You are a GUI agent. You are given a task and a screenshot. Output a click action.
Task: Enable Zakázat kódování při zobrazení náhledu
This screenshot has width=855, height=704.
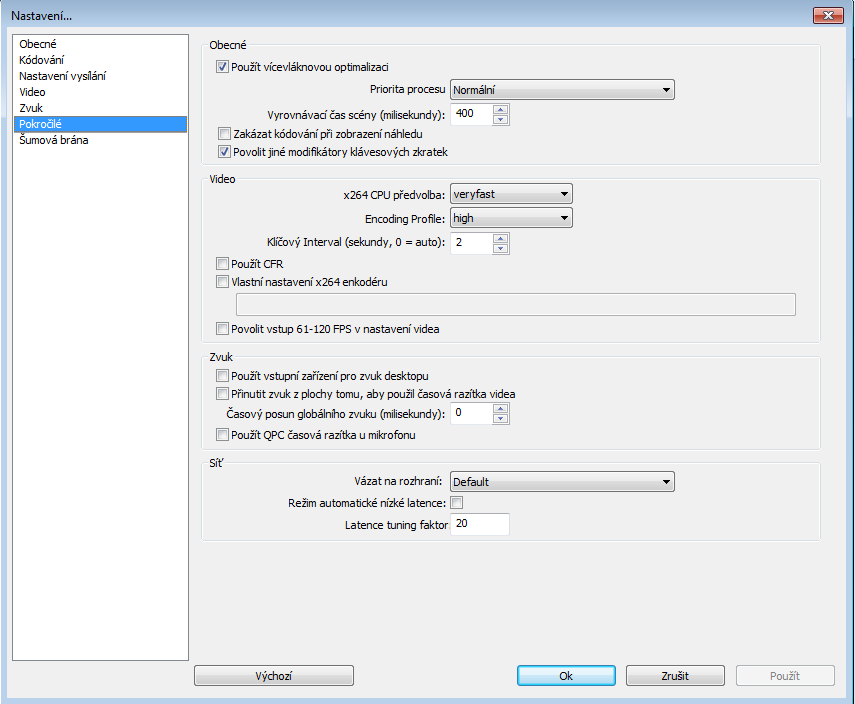(224, 134)
